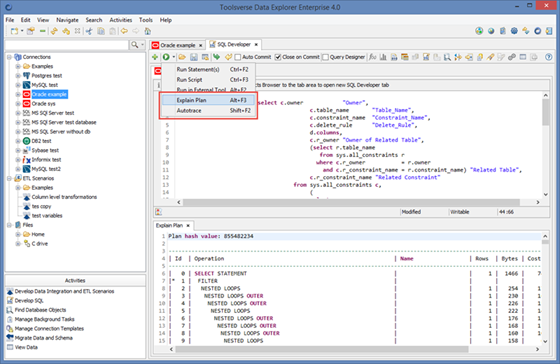Click the green commit arrow icon
560x364 pixels.
pyautogui.click(x=216, y=57)
